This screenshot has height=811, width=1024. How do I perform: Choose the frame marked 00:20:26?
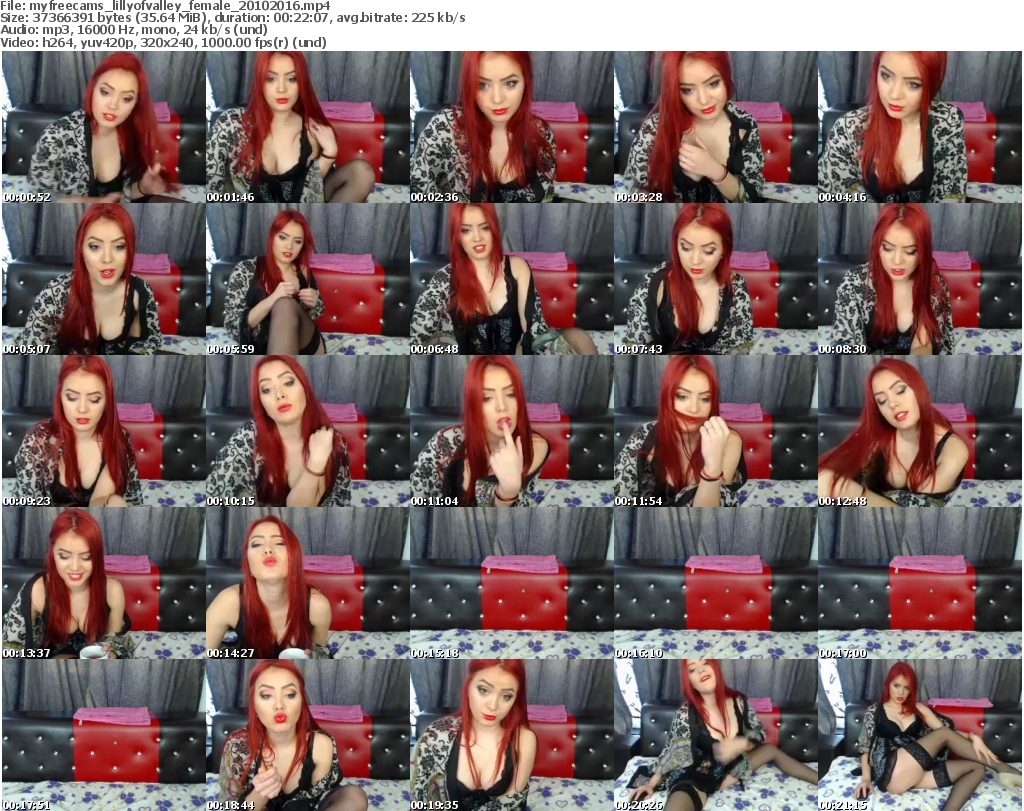coord(715,735)
